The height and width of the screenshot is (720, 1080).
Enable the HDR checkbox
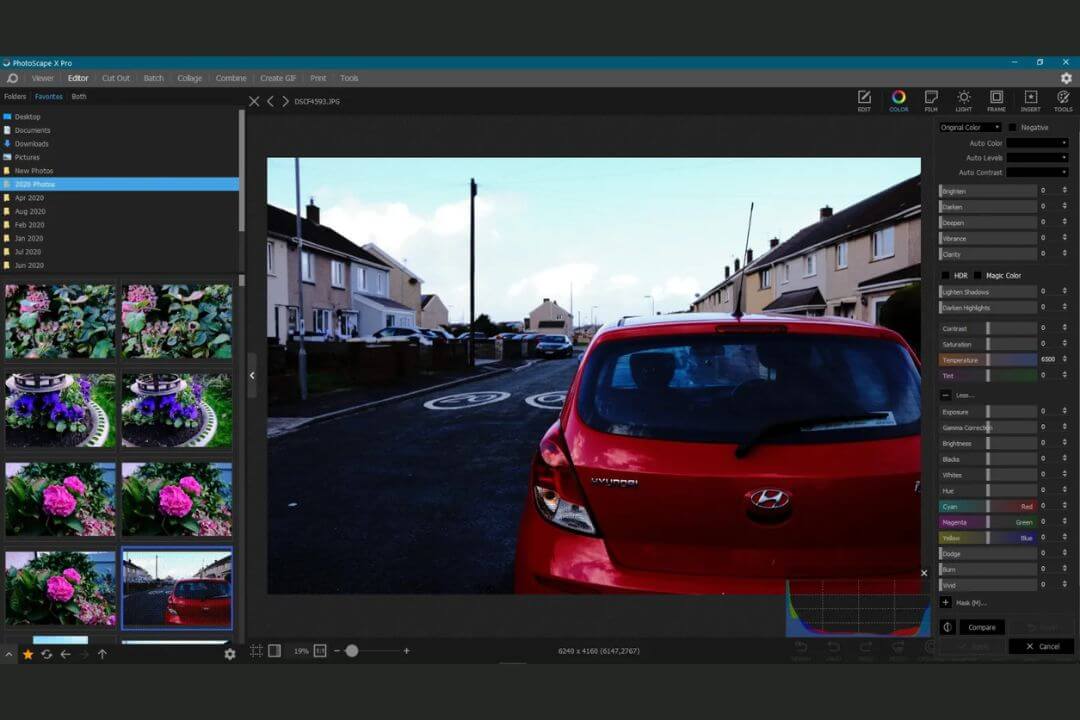click(x=945, y=276)
